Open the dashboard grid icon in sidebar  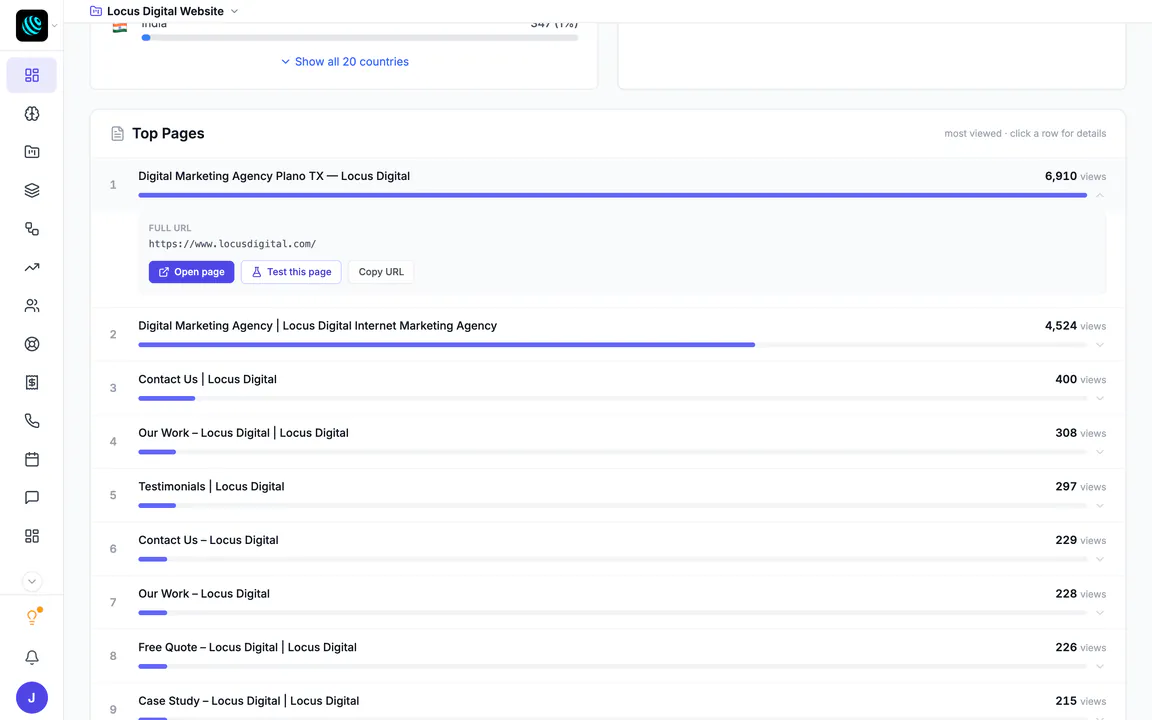pyautogui.click(x=32, y=75)
